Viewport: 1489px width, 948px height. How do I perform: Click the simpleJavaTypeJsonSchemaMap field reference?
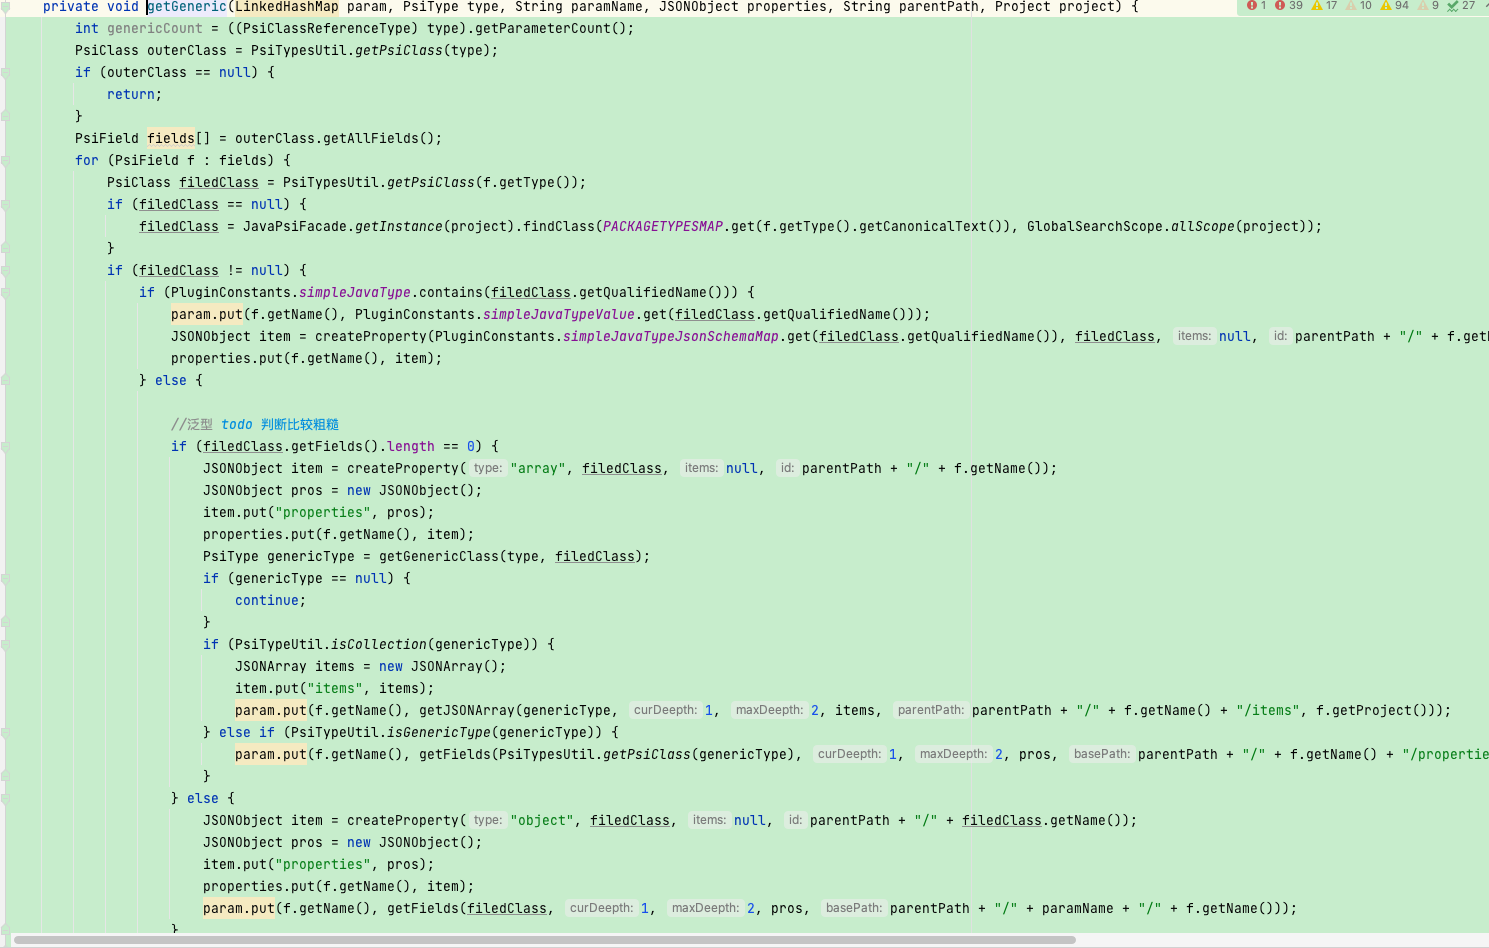(x=671, y=337)
